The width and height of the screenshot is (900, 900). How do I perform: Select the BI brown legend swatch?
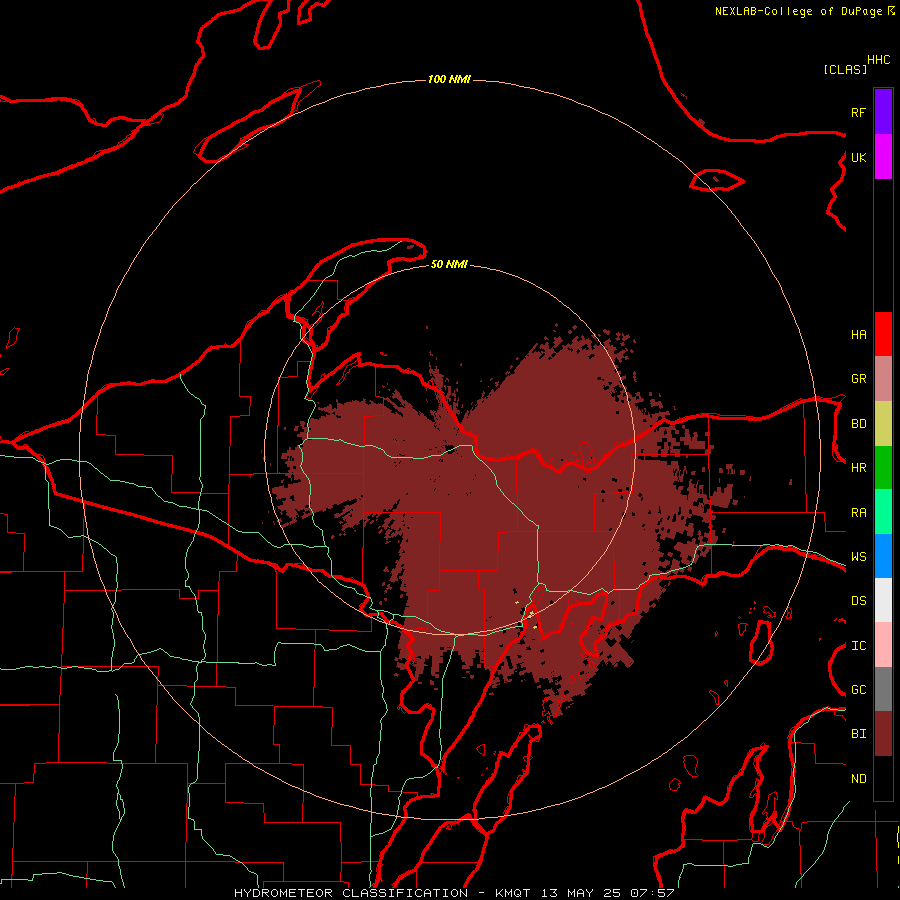883,734
